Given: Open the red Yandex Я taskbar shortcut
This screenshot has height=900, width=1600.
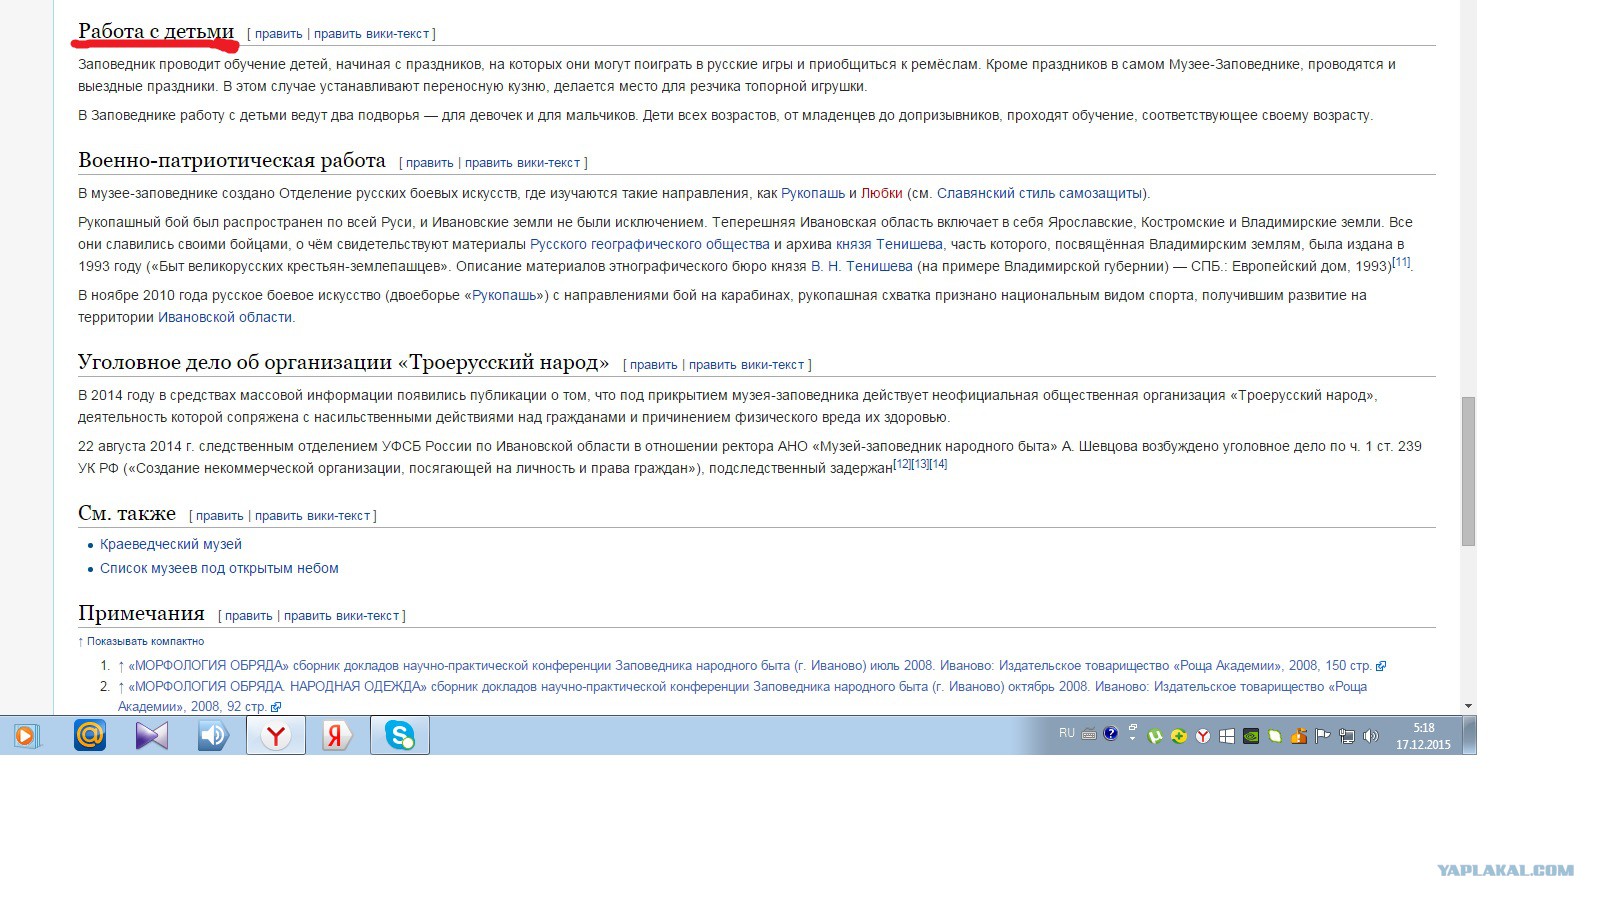Looking at the screenshot, I should pyautogui.click(x=337, y=736).
